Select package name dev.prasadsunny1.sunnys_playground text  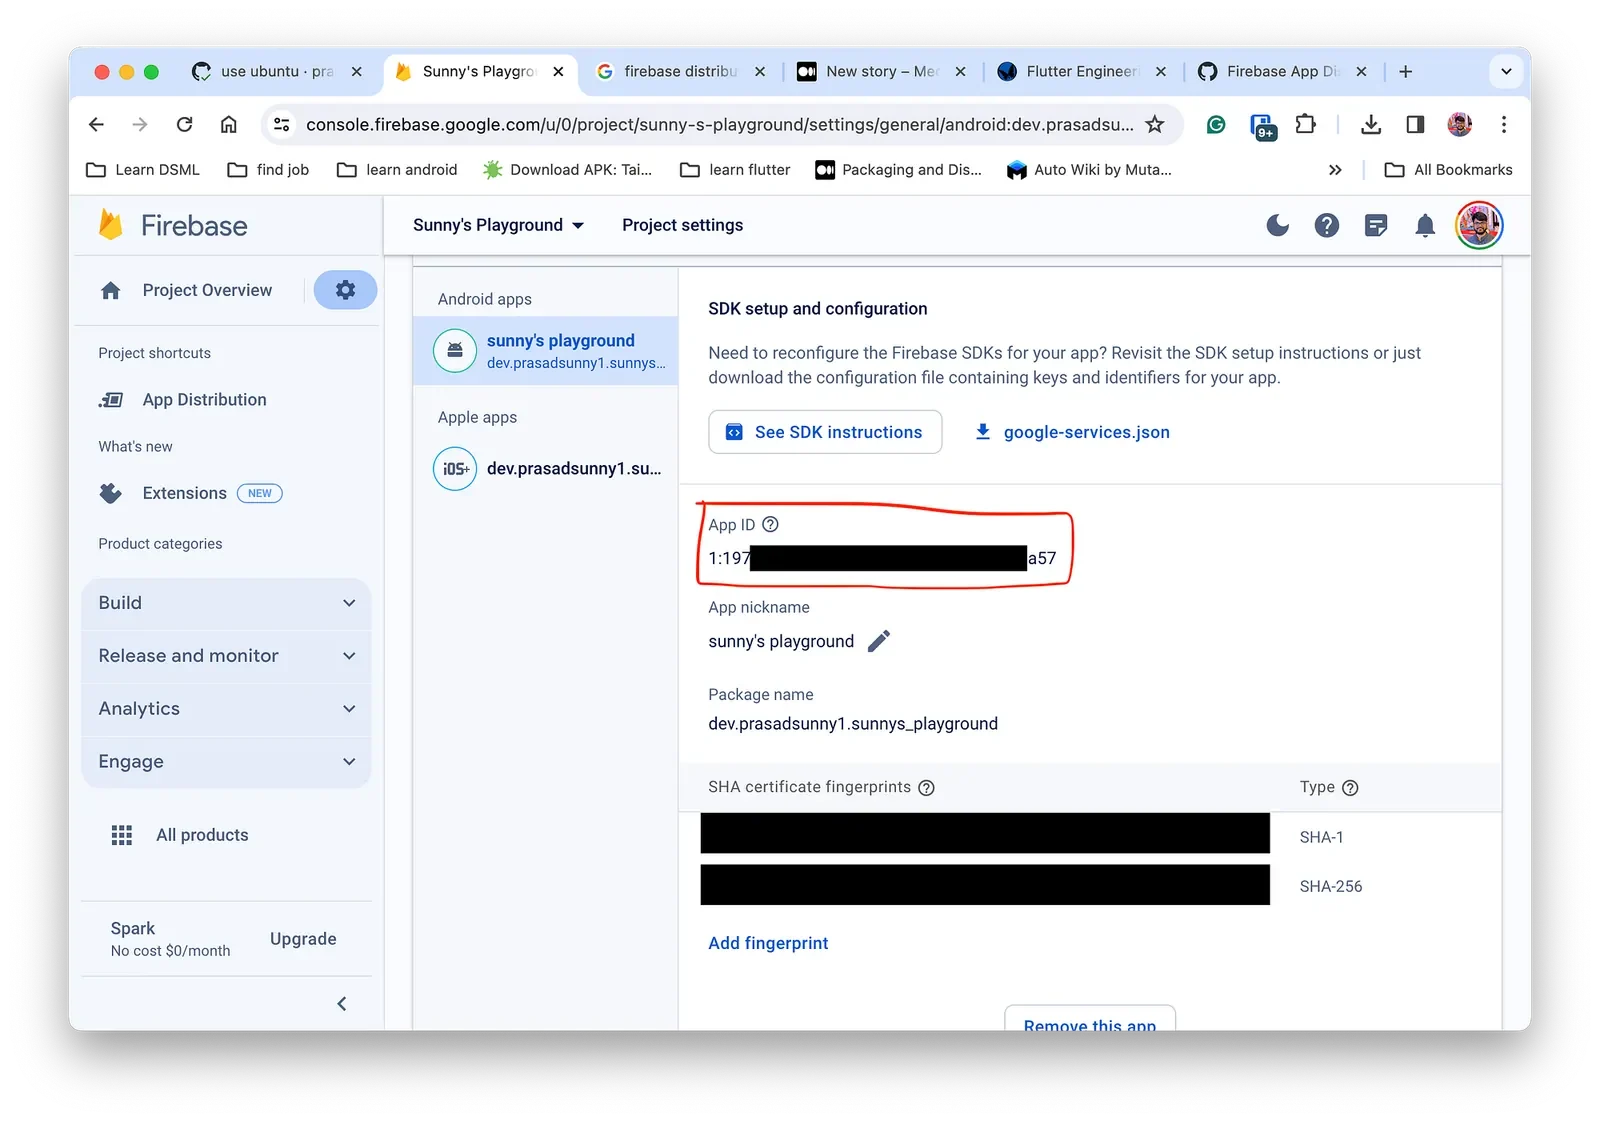[x=853, y=724]
